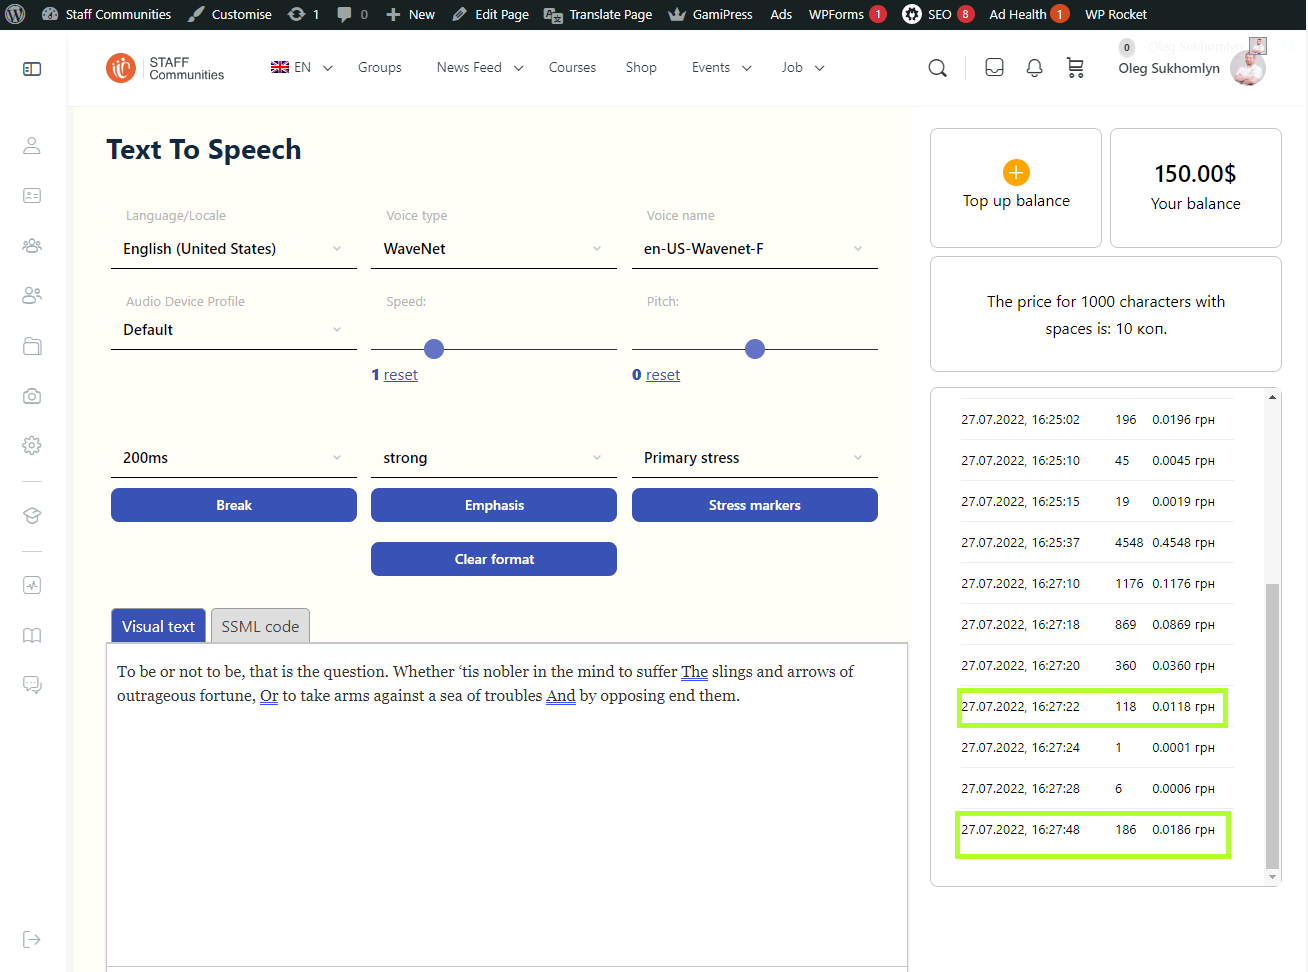Viewport: 1308px width, 972px height.
Task: Open the Language/Locale dropdown
Action: click(233, 249)
